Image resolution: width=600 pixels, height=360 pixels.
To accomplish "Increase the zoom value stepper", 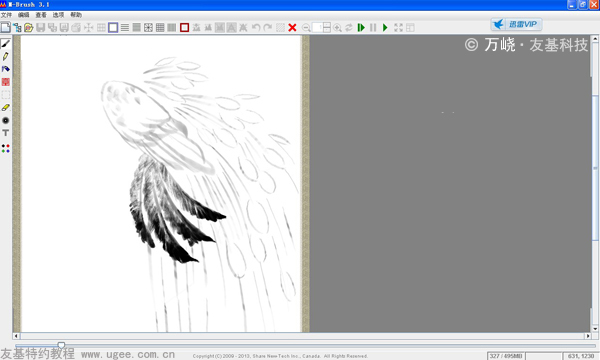I will (x=327, y=25).
